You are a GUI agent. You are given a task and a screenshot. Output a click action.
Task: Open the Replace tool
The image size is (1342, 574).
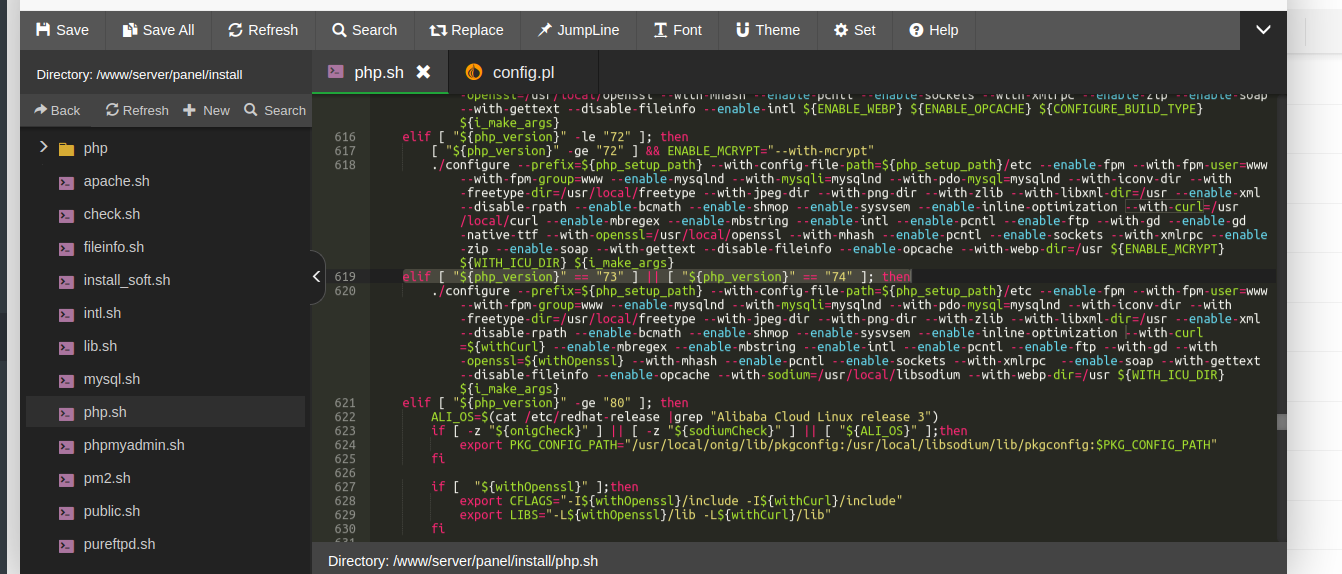point(466,30)
